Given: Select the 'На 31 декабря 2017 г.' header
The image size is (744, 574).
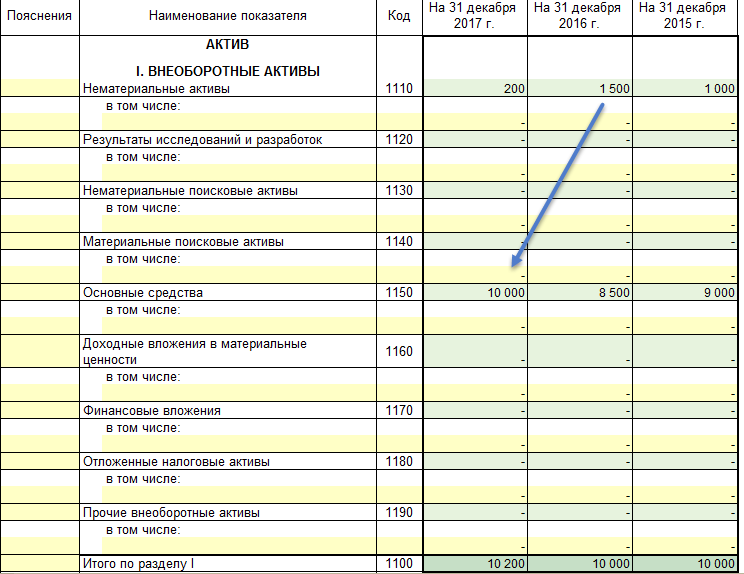Looking at the screenshot, I should pyautogui.click(x=475, y=17).
